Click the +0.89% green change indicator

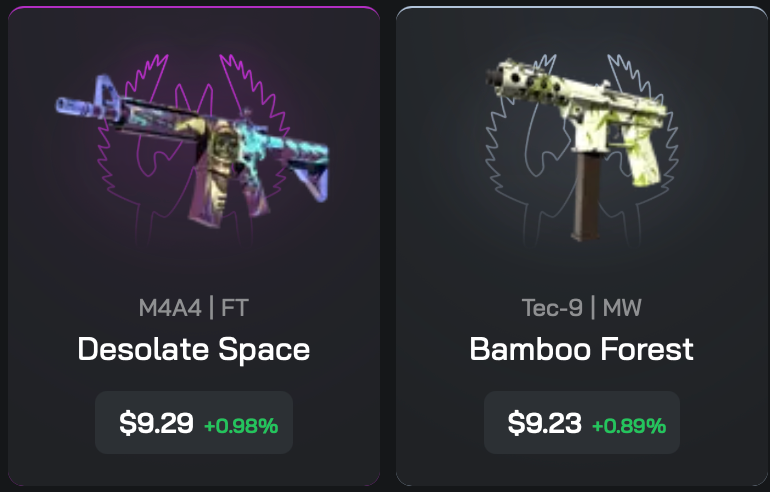tap(629, 426)
